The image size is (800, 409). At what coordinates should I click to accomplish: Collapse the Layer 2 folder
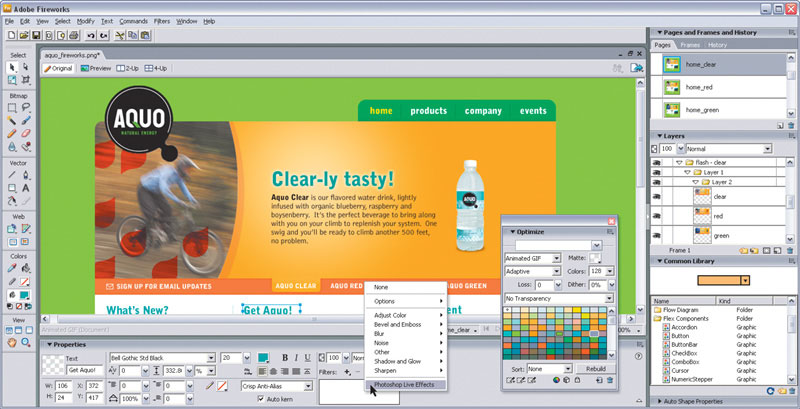click(695, 182)
